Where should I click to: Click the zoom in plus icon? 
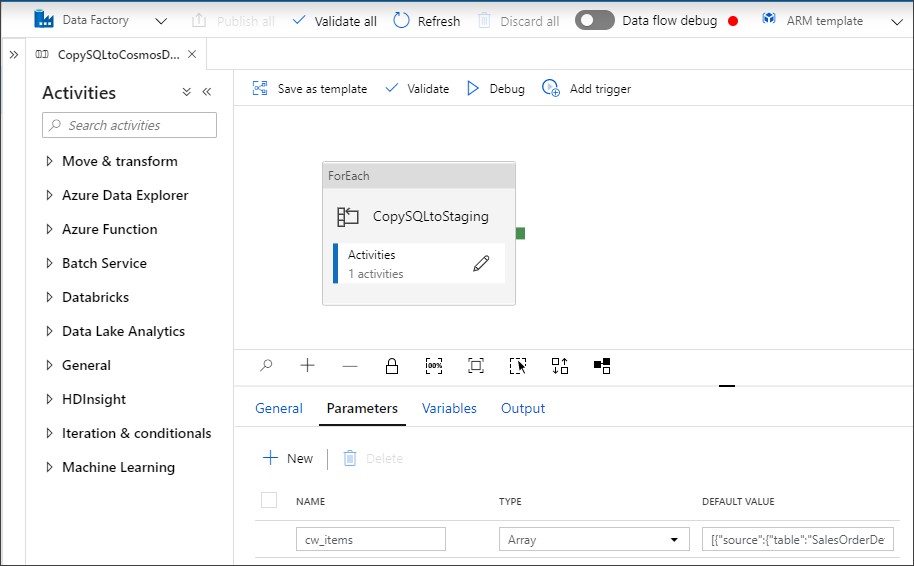(308, 366)
